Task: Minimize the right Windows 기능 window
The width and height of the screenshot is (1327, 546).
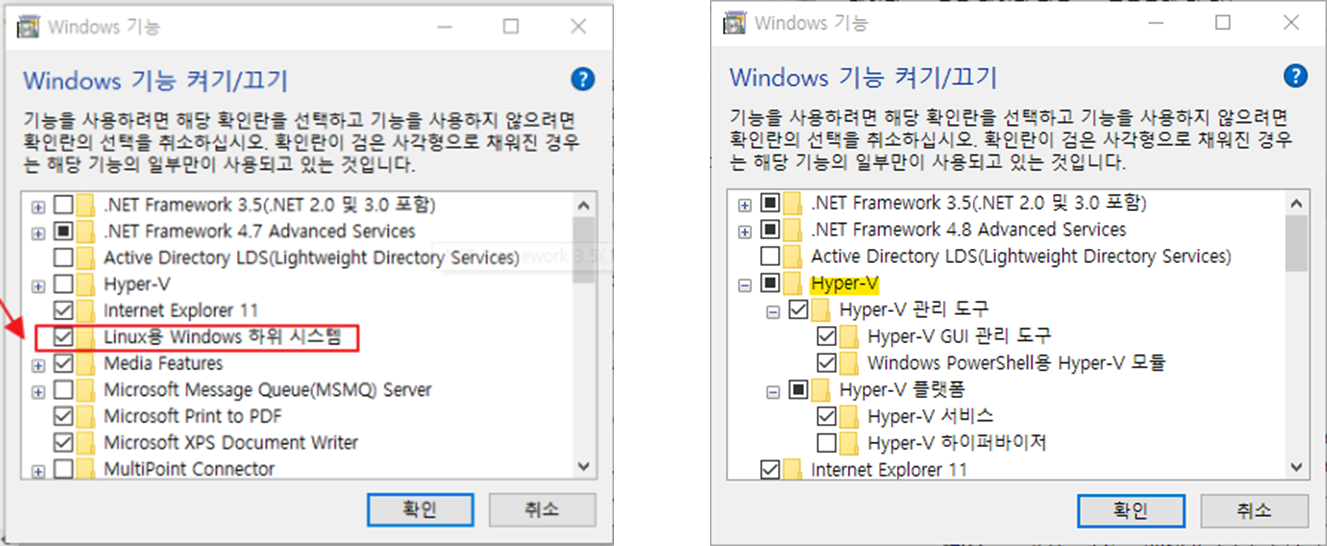Action: pyautogui.click(x=1158, y=22)
